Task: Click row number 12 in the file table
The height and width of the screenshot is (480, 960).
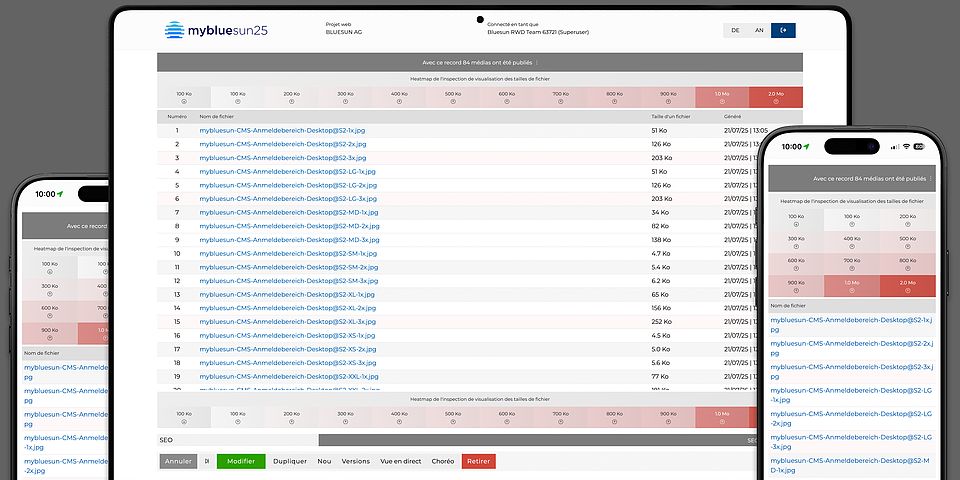Action: click(177, 280)
